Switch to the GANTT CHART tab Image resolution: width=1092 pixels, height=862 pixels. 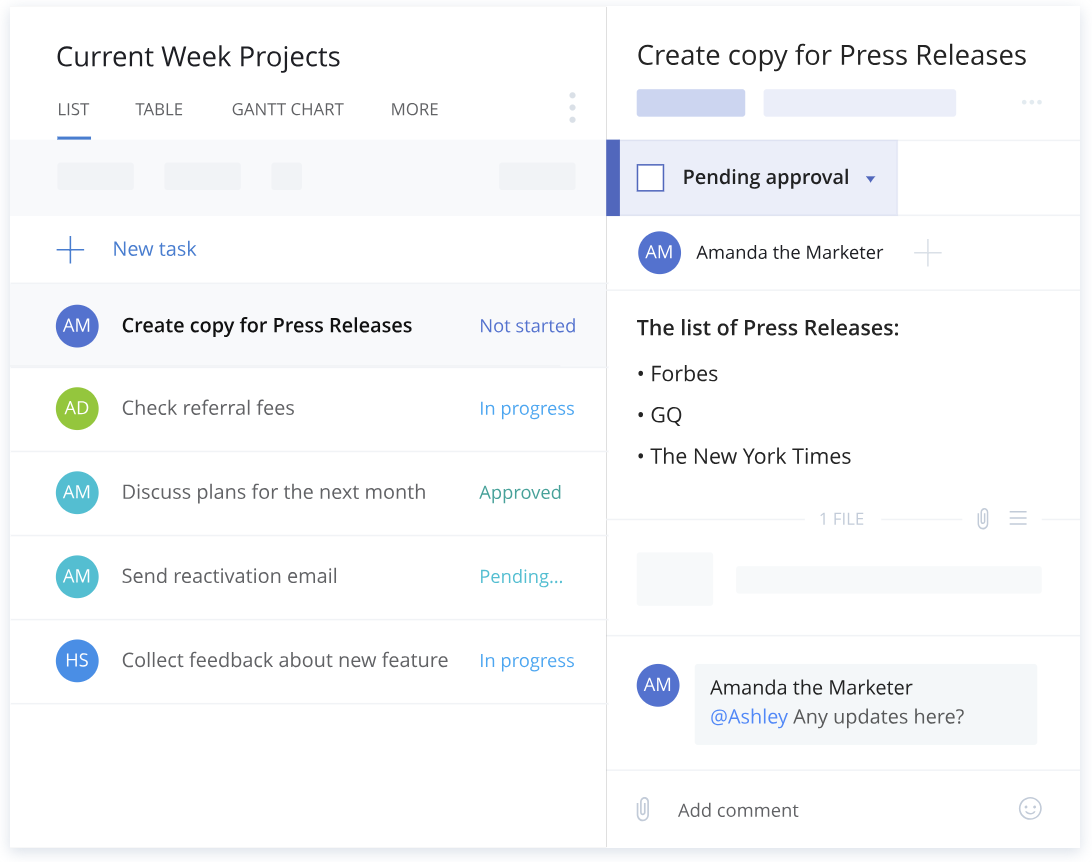[287, 110]
